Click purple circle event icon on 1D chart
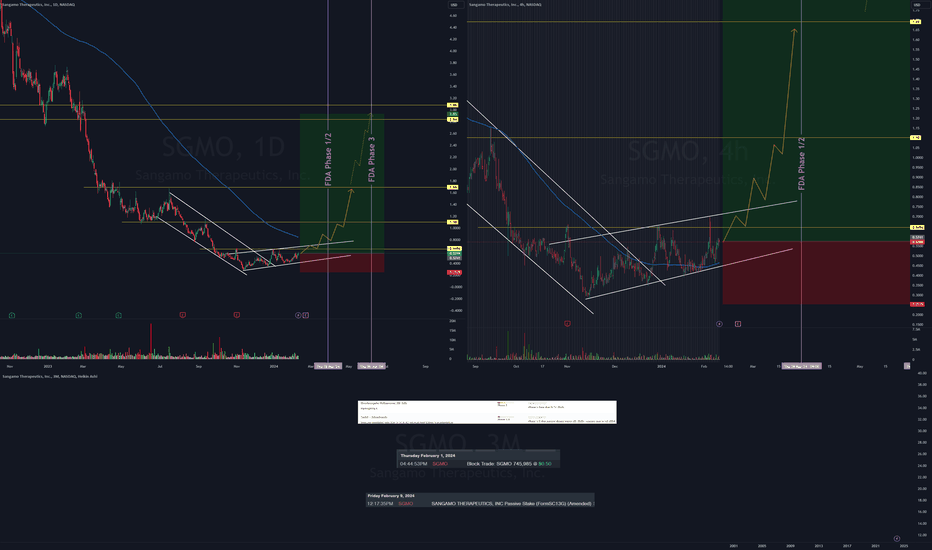Image resolution: width=932 pixels, height=550 pixels. coord(298,315)
